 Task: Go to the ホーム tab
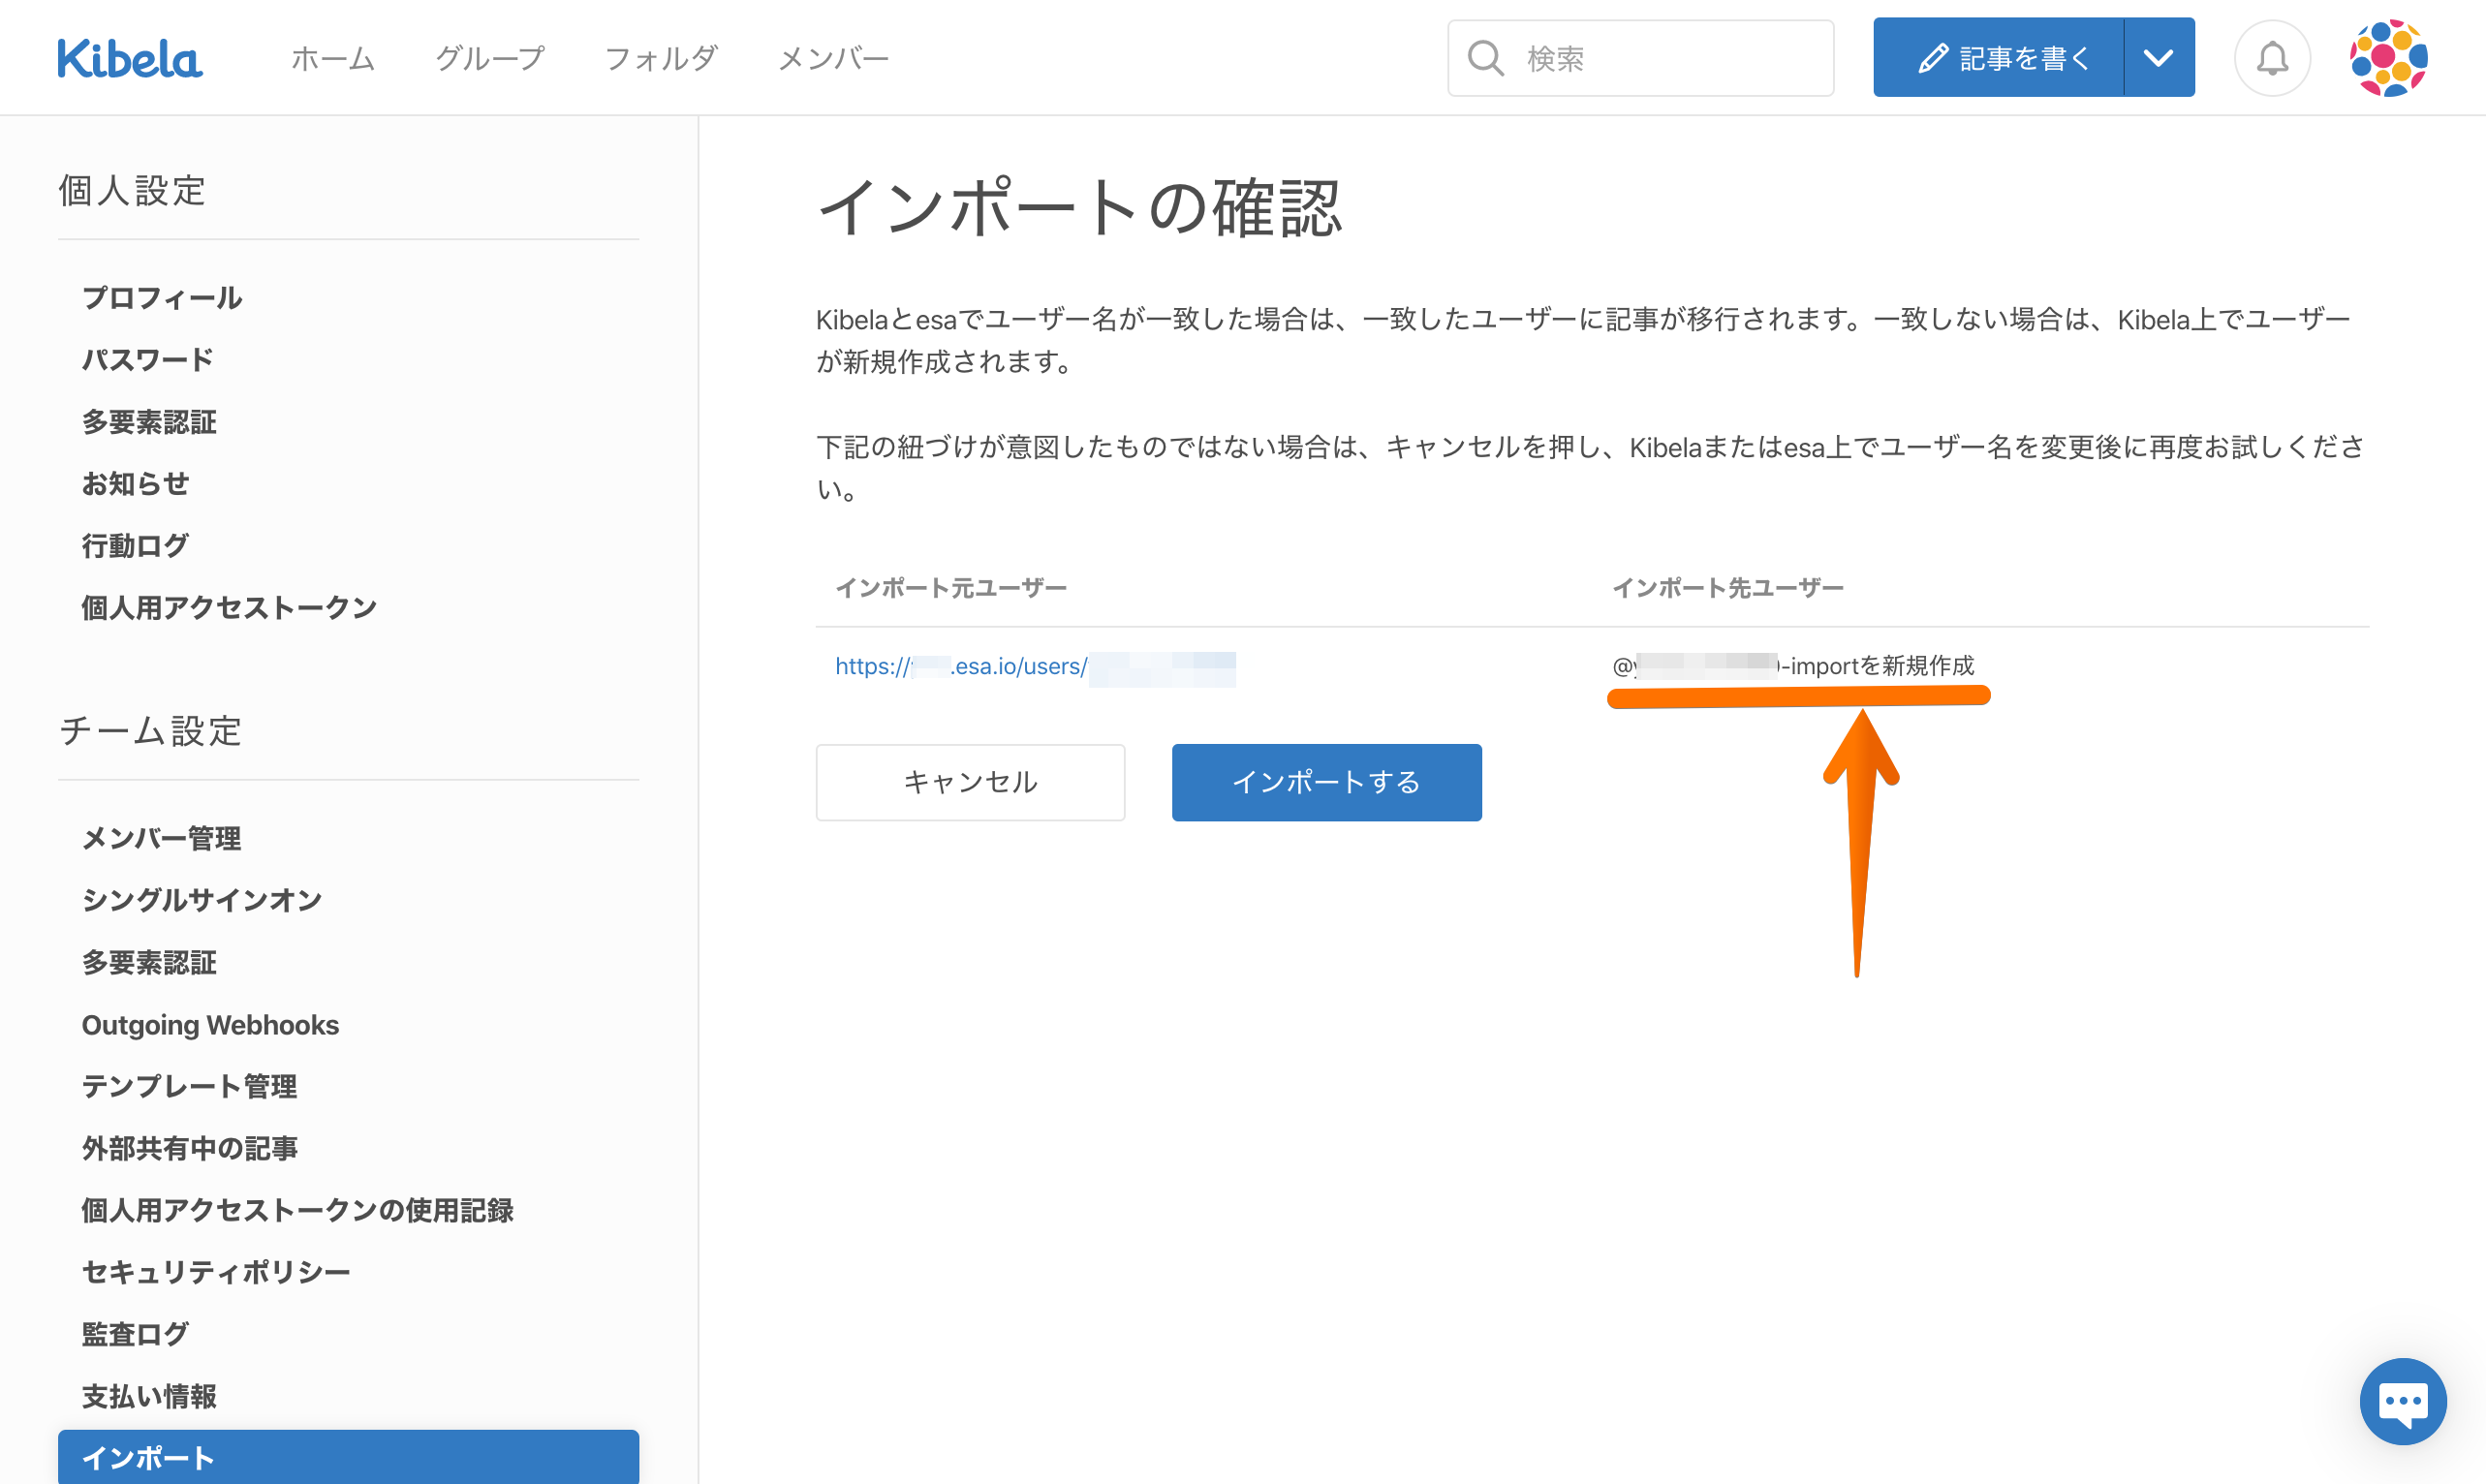pos(332,58)
